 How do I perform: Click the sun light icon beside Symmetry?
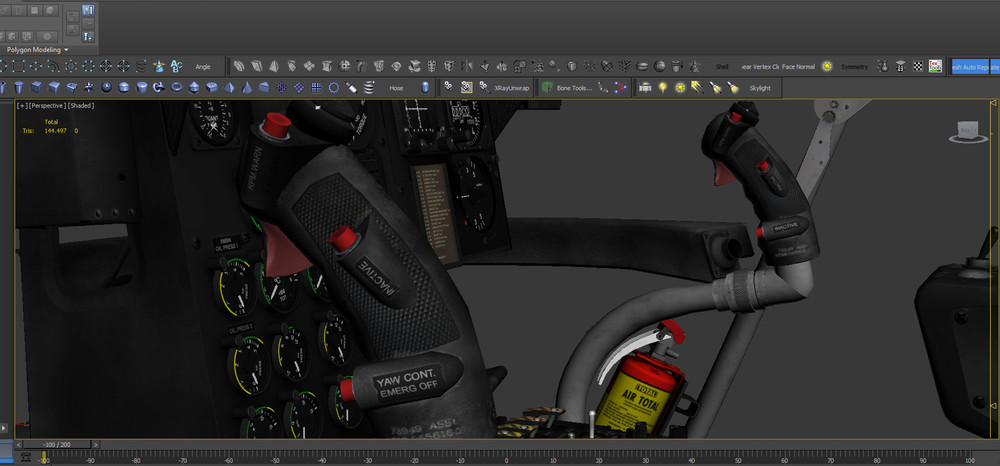pyautogui.click(x=827, y=66)
